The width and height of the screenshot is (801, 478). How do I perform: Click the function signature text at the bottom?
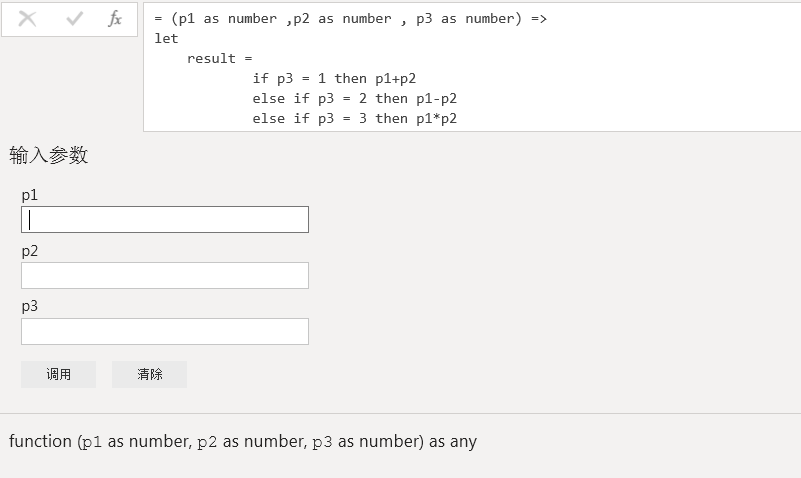[243, 441]
